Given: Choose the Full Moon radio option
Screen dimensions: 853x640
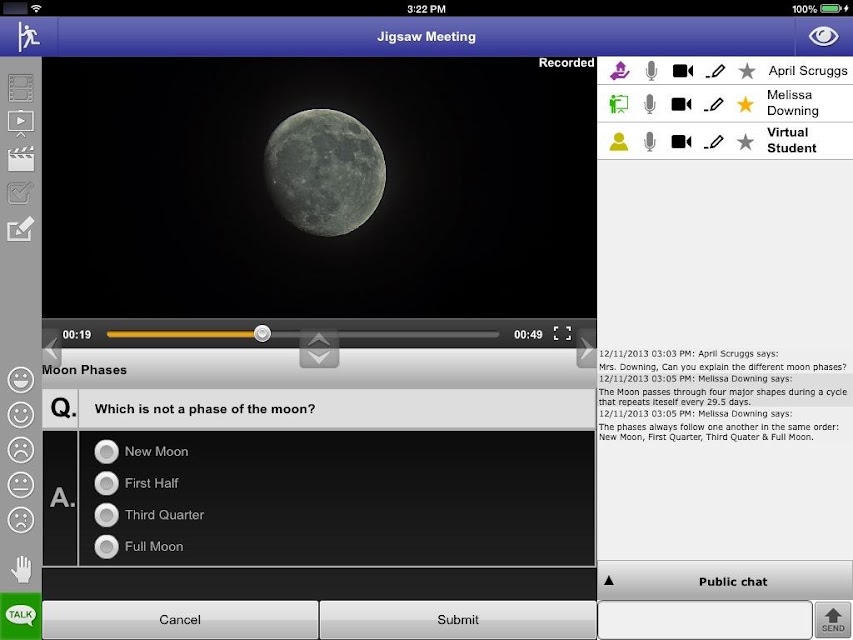Looking at the screenshot, I should tap(106, 547).
